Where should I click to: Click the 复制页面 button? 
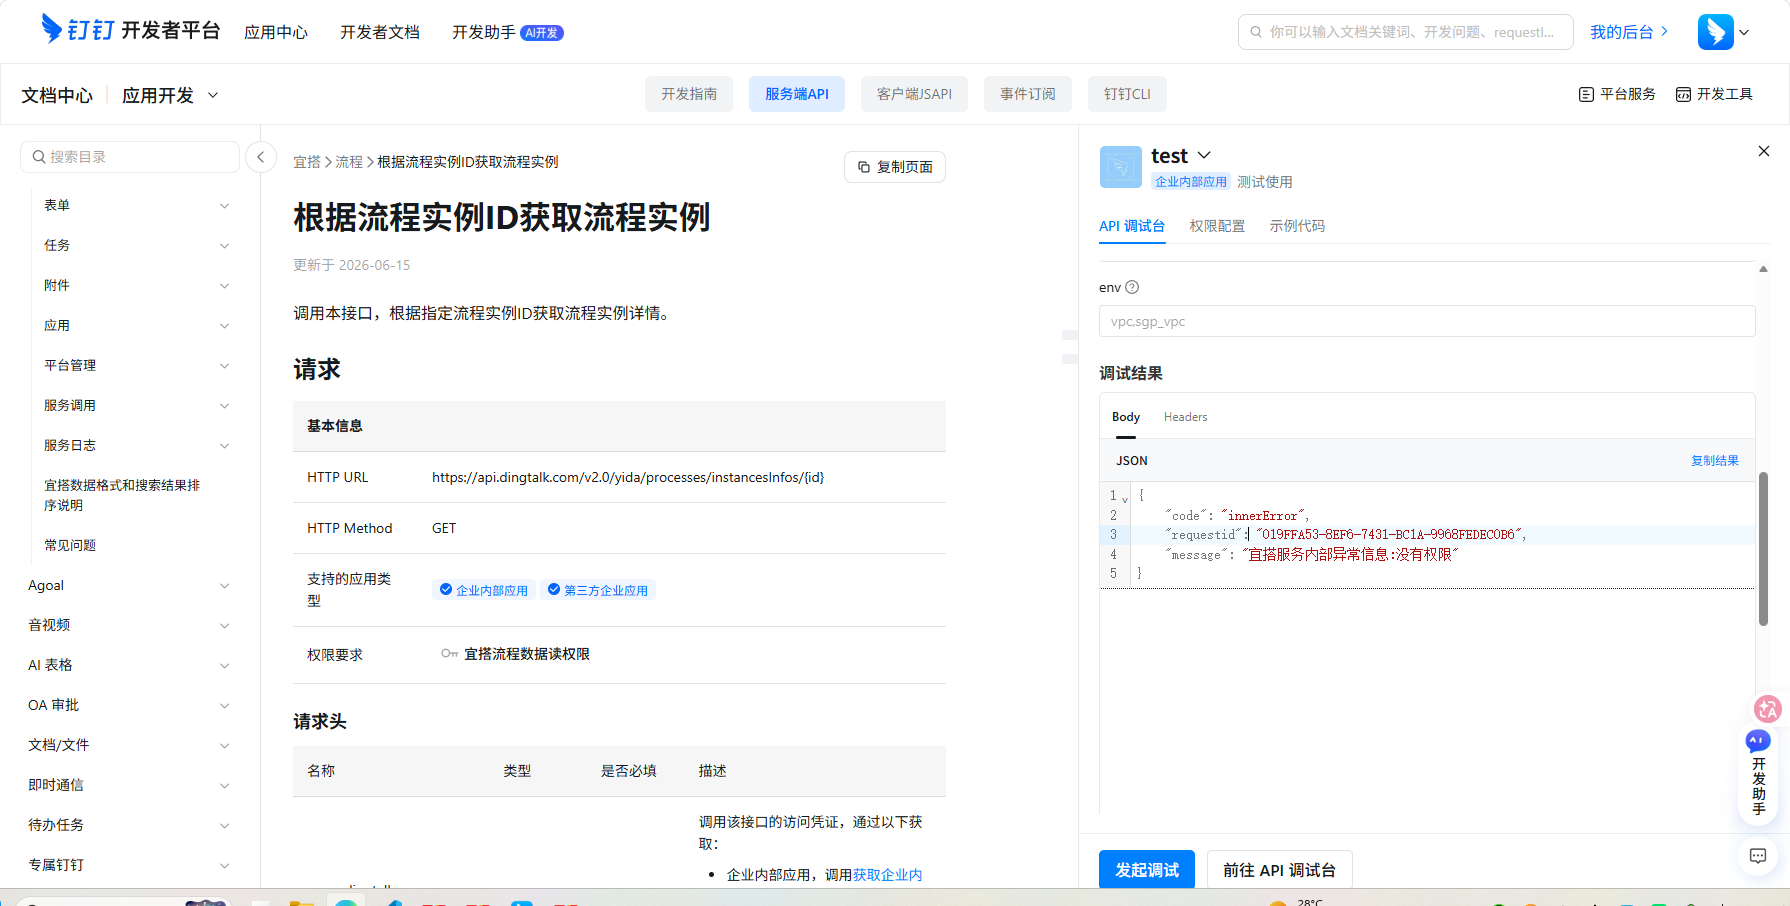click(x=895, y=167)
